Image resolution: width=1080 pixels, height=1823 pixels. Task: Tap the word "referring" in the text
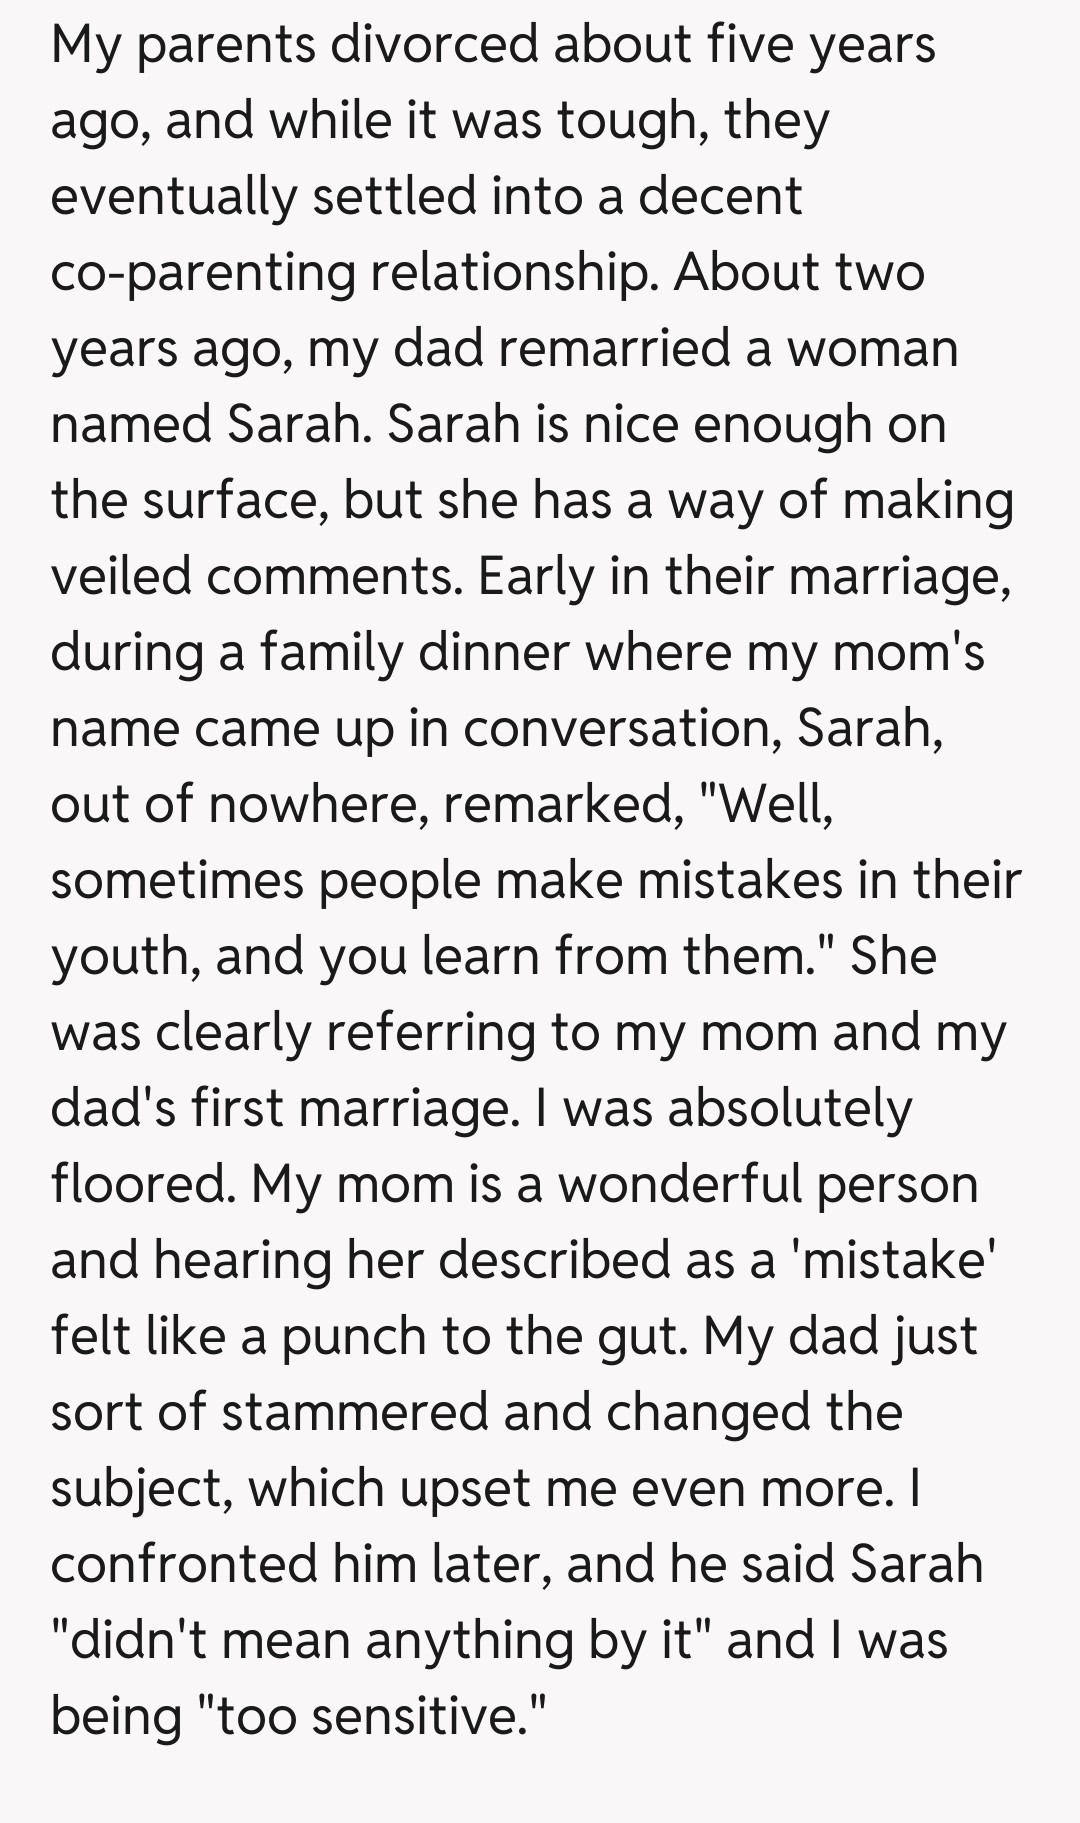coord(431,1033)
